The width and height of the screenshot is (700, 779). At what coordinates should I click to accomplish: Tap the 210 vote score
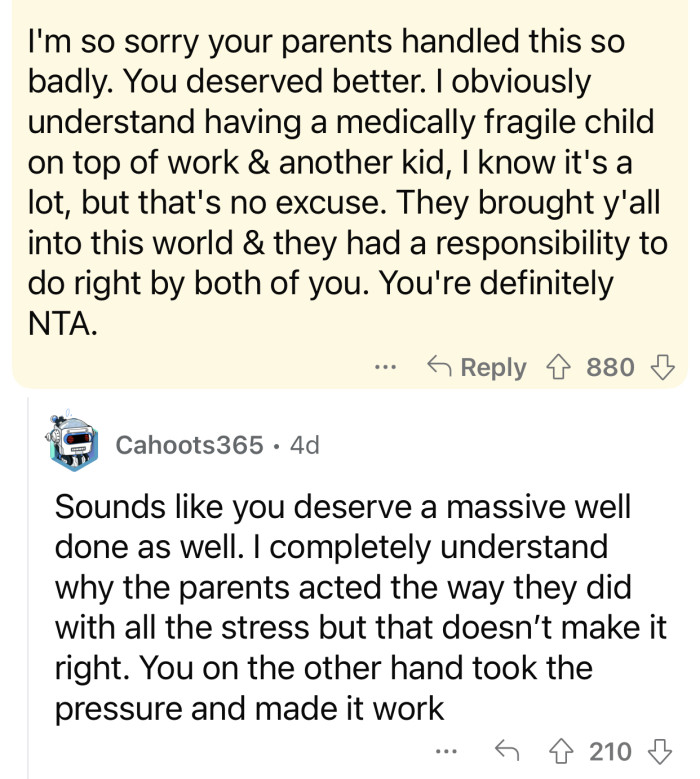coord(611,751)
